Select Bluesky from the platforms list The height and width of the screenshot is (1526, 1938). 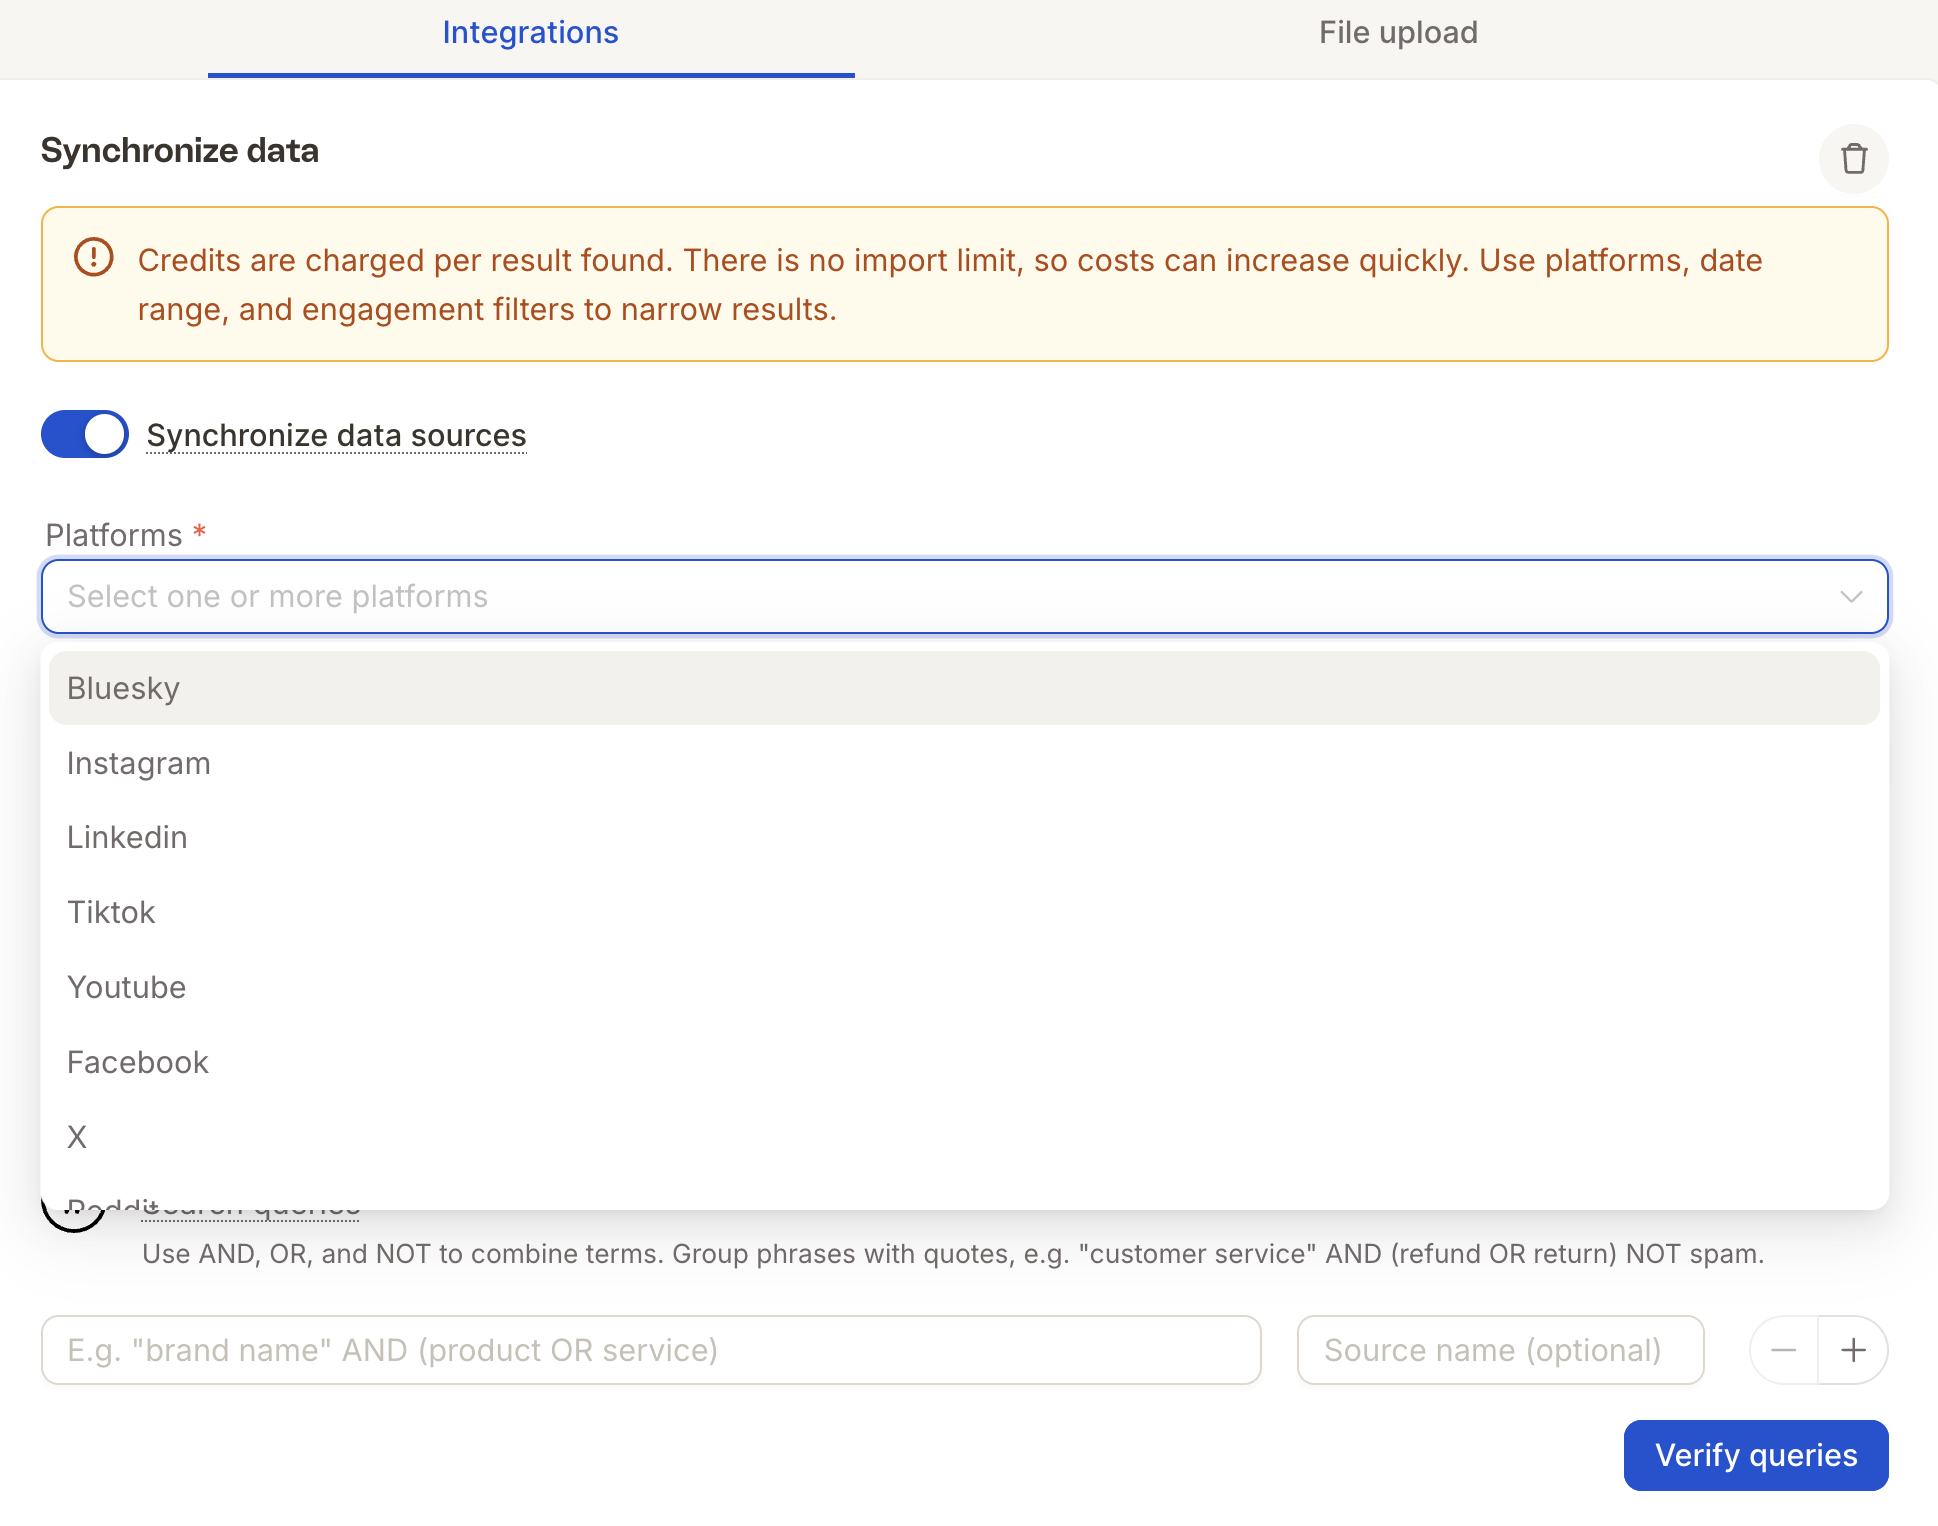pos(964,688)
